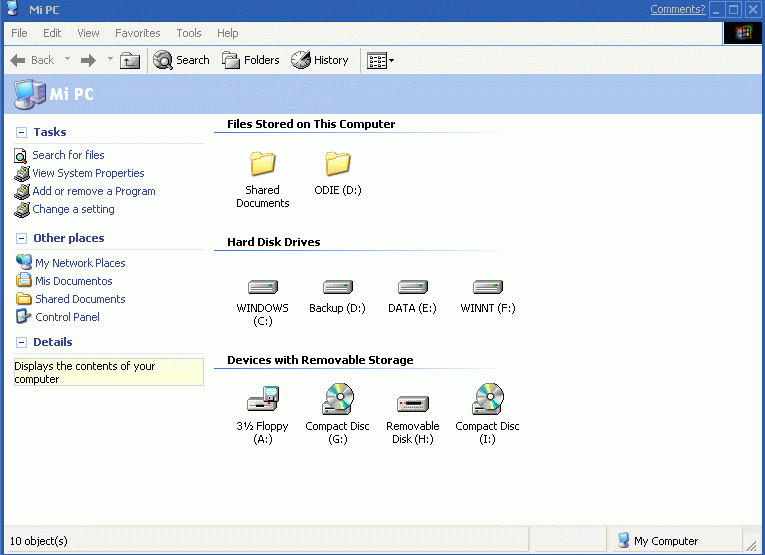765x555 pixels.
Task: Click the Comments? link
Action: pos(678,9)
